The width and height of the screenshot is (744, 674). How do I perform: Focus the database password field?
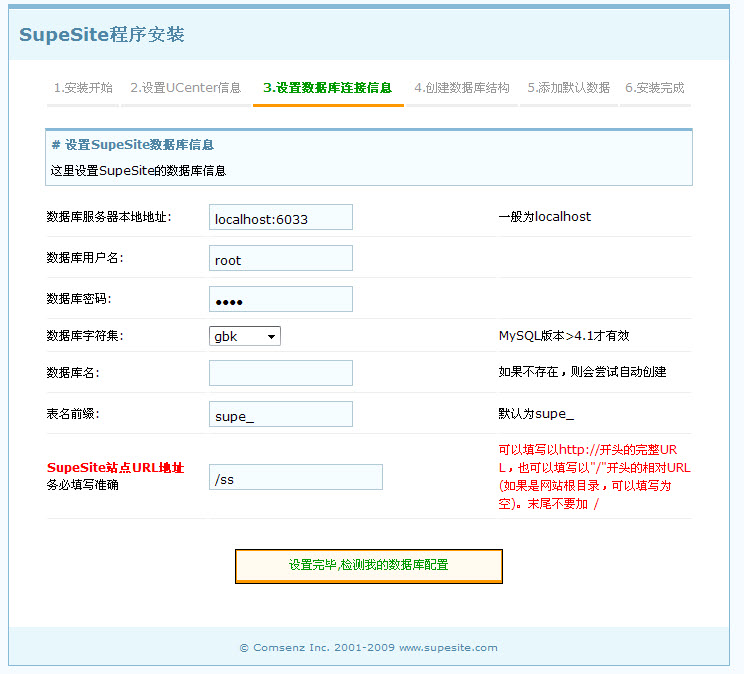pyautogui.click(x=281, y=299)
